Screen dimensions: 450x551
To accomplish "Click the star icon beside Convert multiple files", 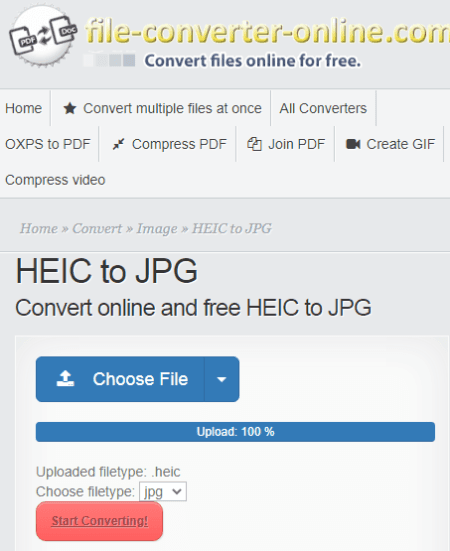I will (70, 109).
